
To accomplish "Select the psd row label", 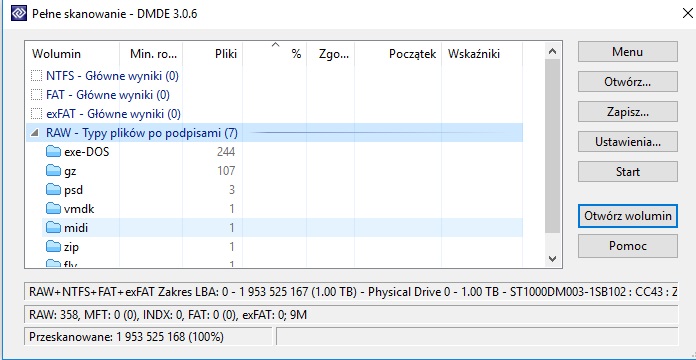I will click(73, 190).
